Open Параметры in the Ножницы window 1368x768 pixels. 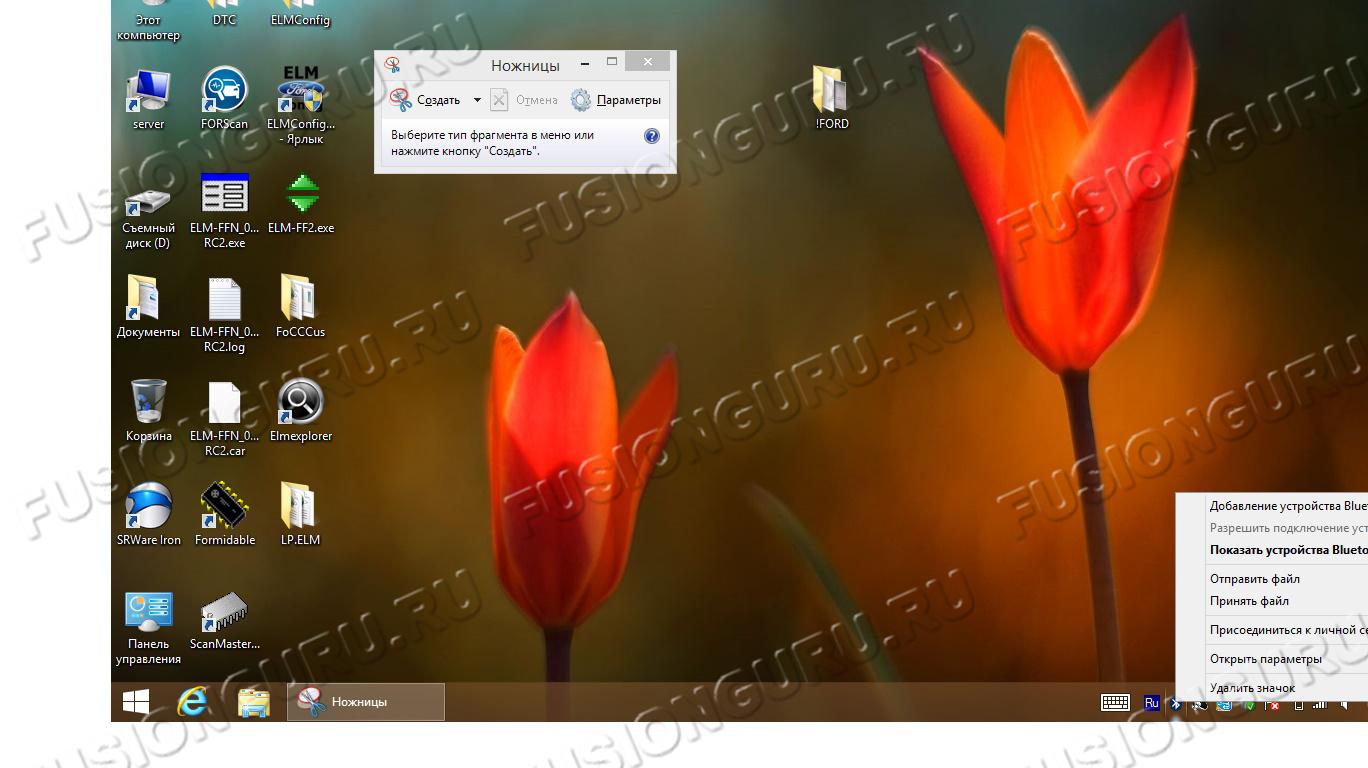(x=616, y=100)
